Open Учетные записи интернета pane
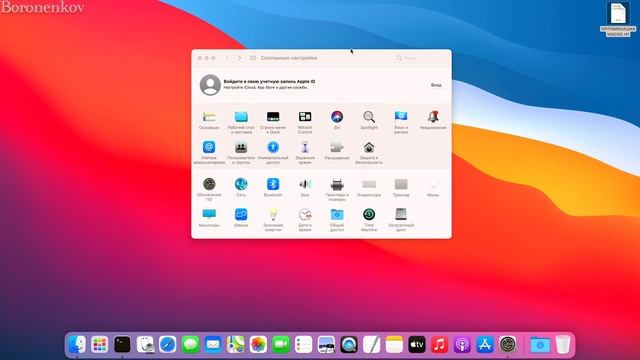640x360 pixels. (209, 147)
